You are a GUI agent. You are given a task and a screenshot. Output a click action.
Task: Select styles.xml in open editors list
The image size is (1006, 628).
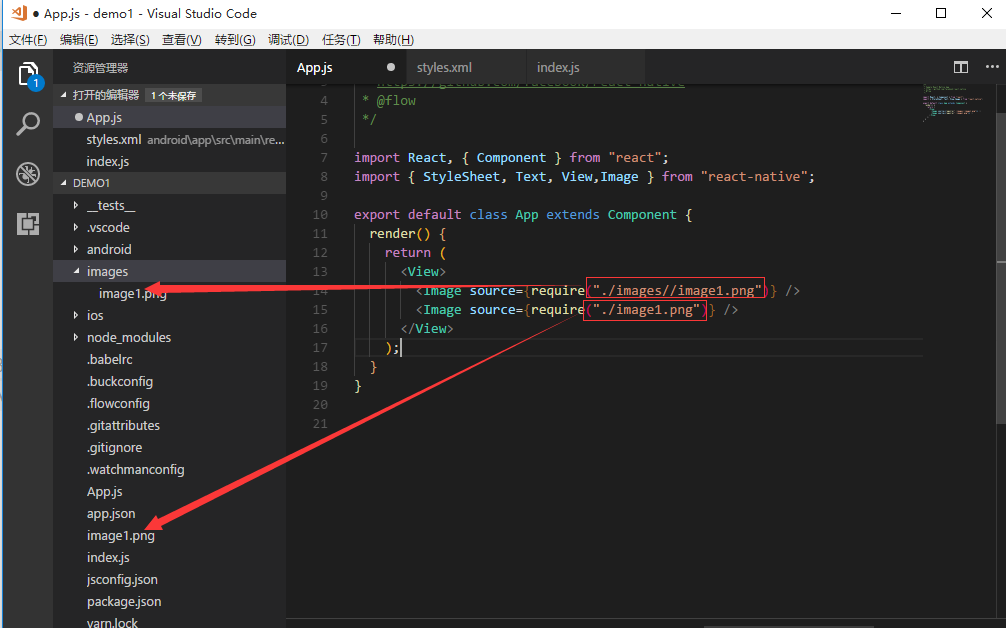click(x=169, y=139)
